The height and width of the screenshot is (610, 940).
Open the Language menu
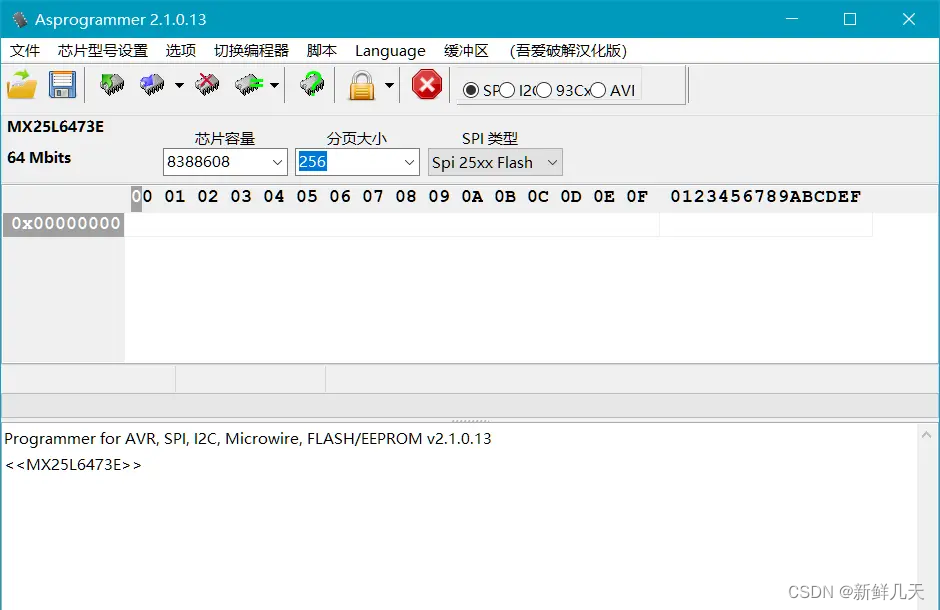389,50
